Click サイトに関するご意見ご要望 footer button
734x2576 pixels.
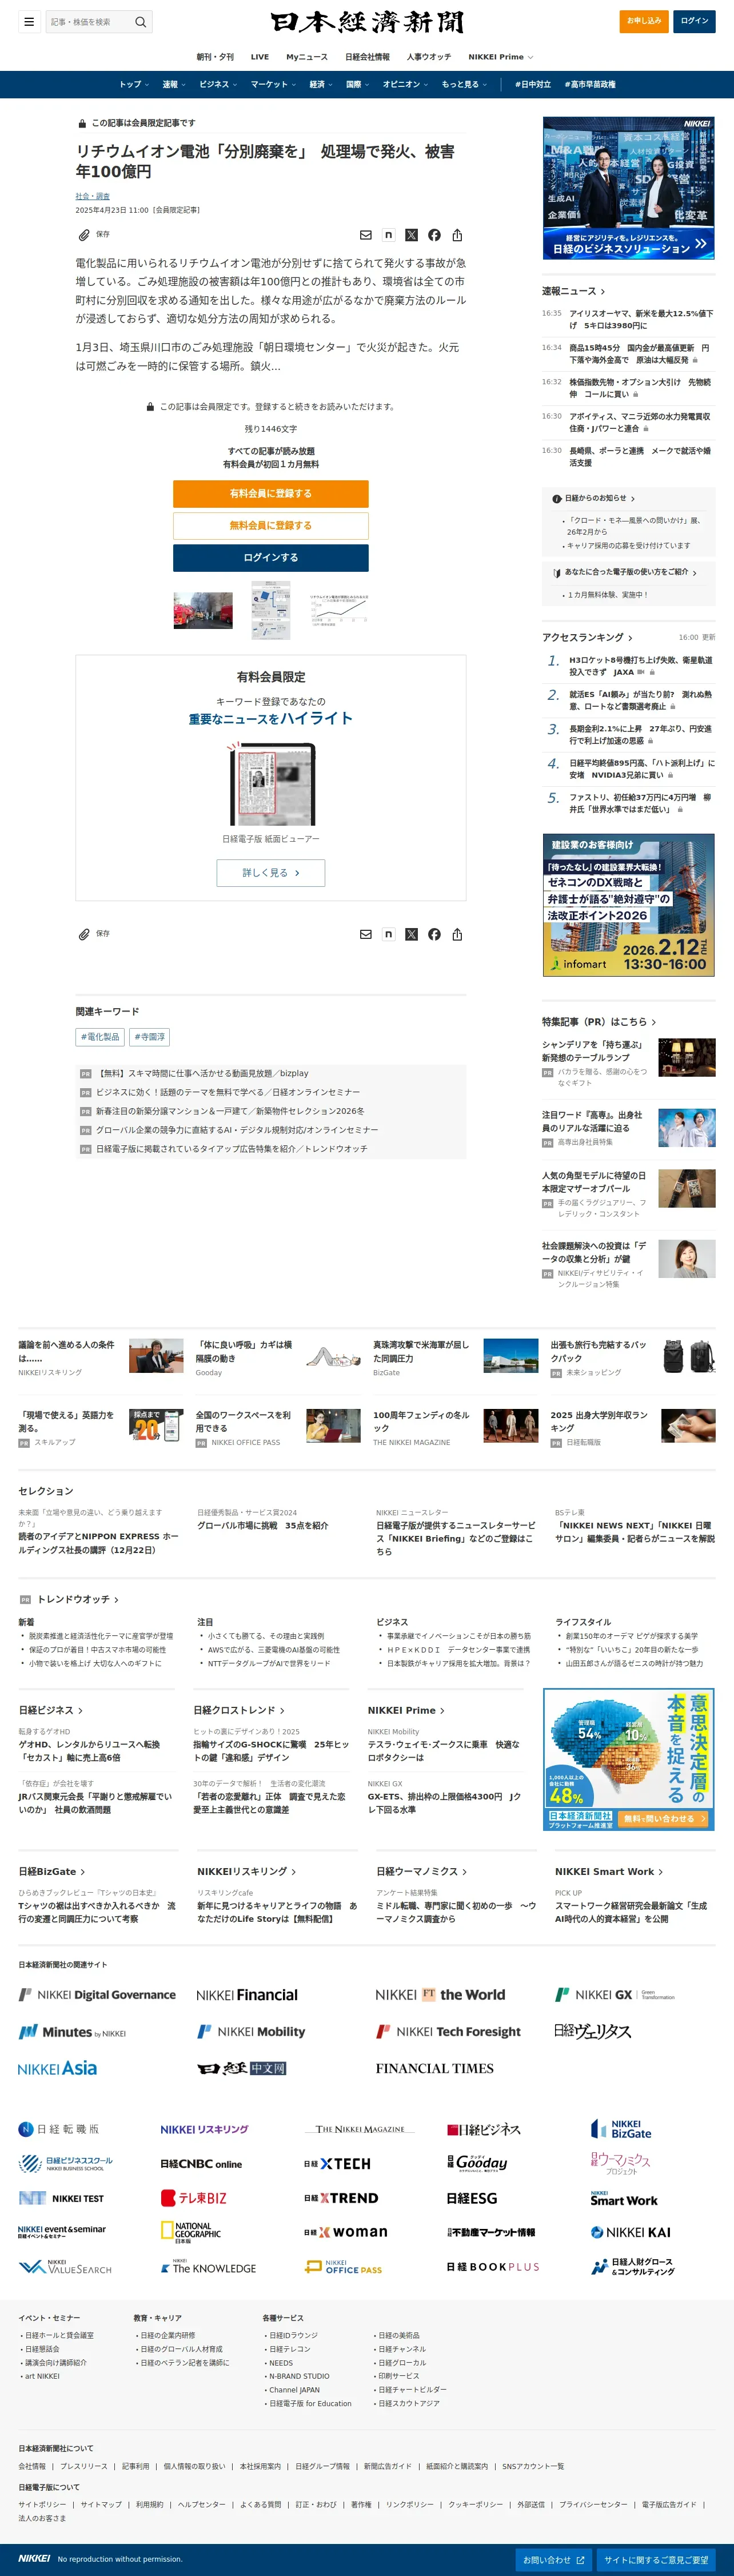pyautogui.click(x=656, y=2559)
